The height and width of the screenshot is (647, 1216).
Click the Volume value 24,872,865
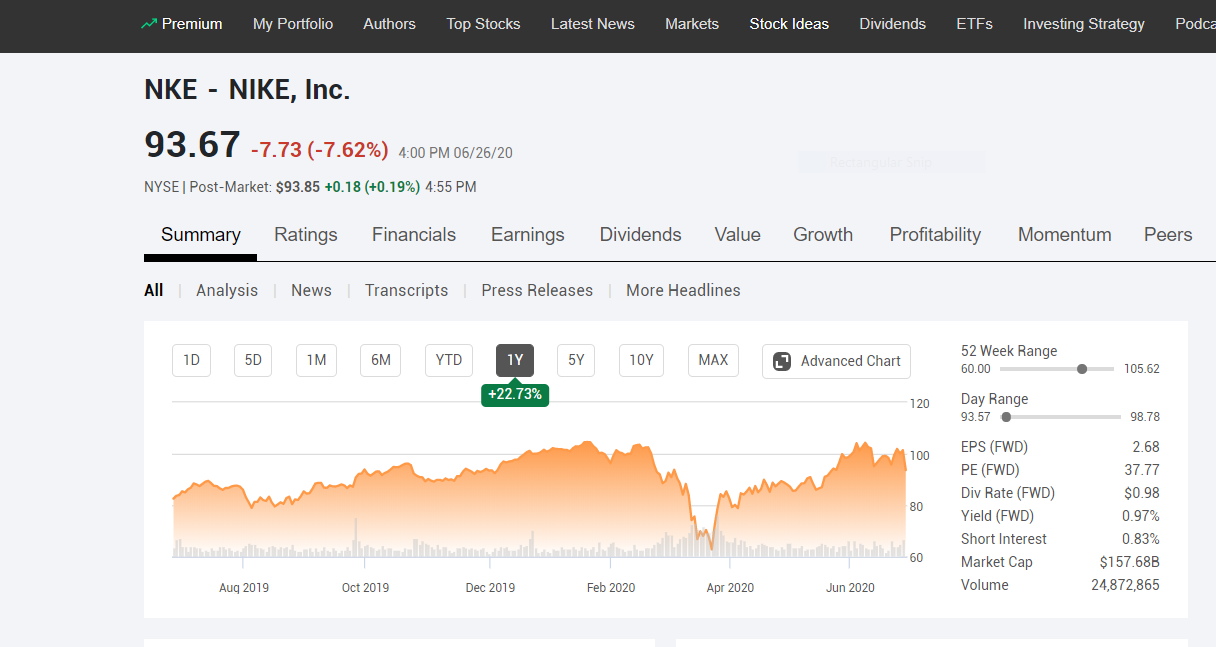click(1125, 585)
